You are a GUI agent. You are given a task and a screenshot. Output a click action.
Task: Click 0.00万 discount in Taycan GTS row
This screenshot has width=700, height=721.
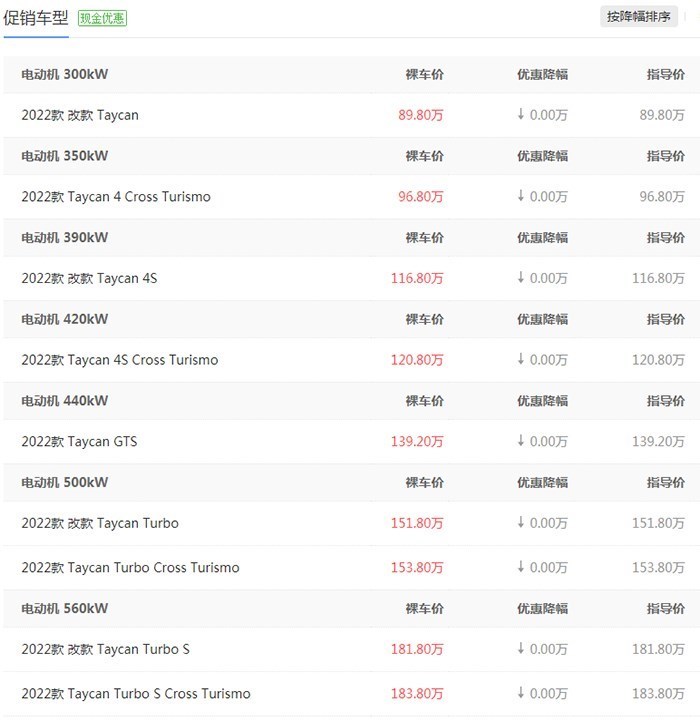point(543,441)
